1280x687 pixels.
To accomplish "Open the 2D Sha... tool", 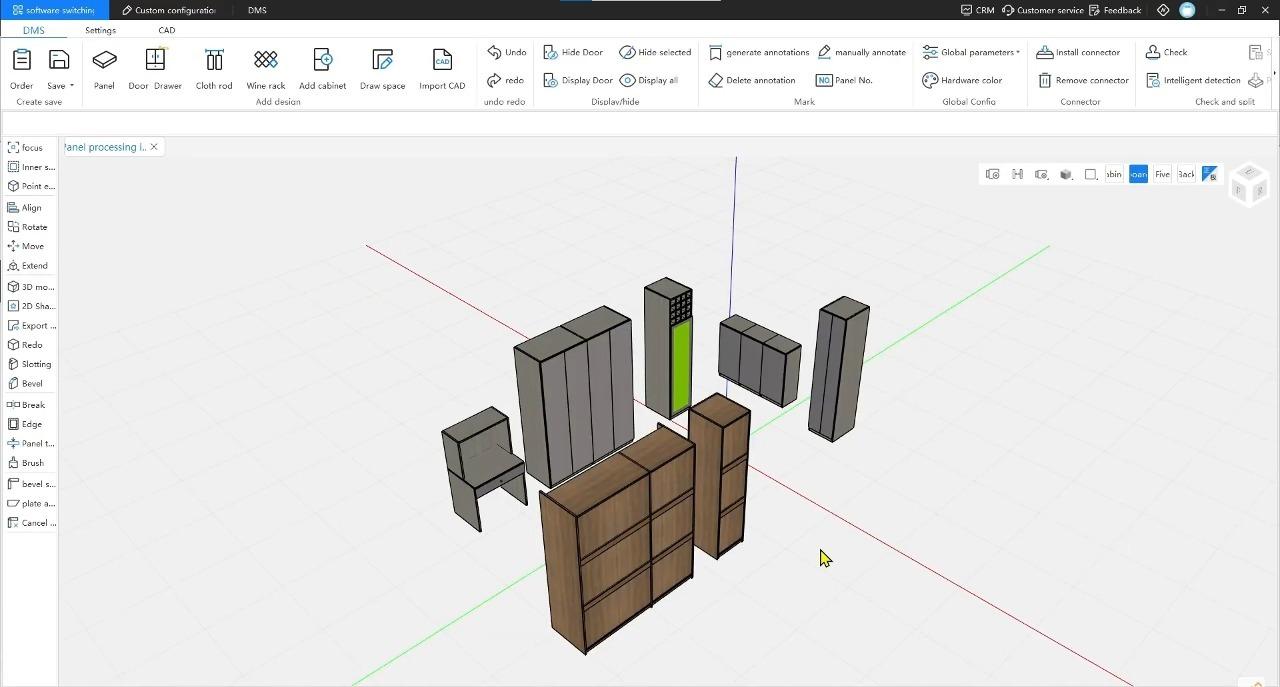I will pos(31,306).
